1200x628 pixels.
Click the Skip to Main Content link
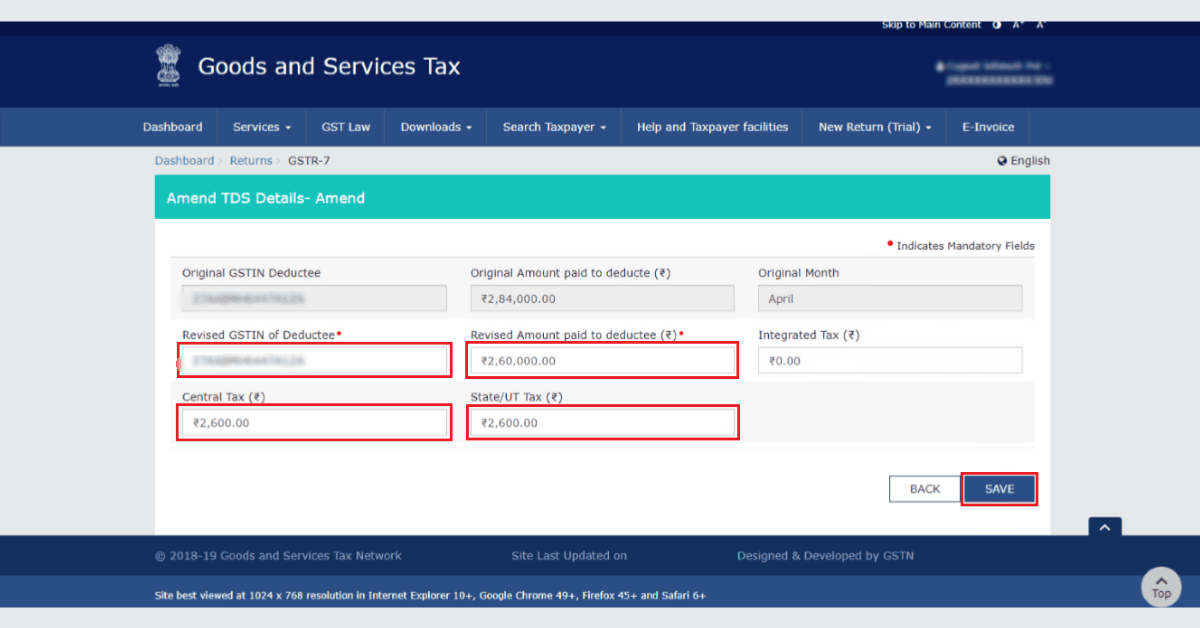click(931, 24)
